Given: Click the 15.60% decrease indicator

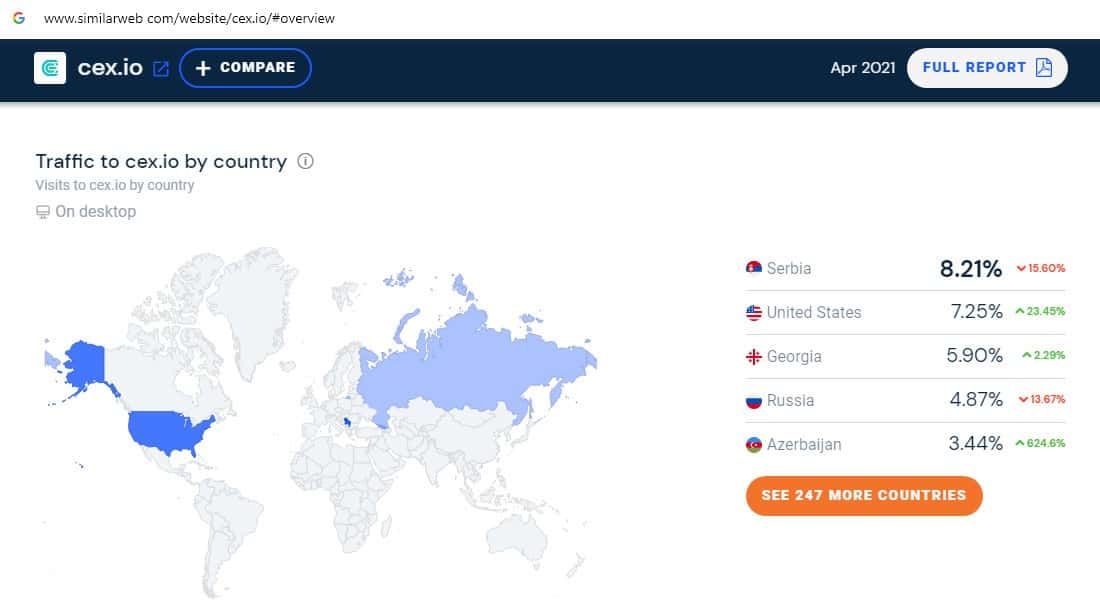Looking at the screenshot, I should tap(1041, 268).
